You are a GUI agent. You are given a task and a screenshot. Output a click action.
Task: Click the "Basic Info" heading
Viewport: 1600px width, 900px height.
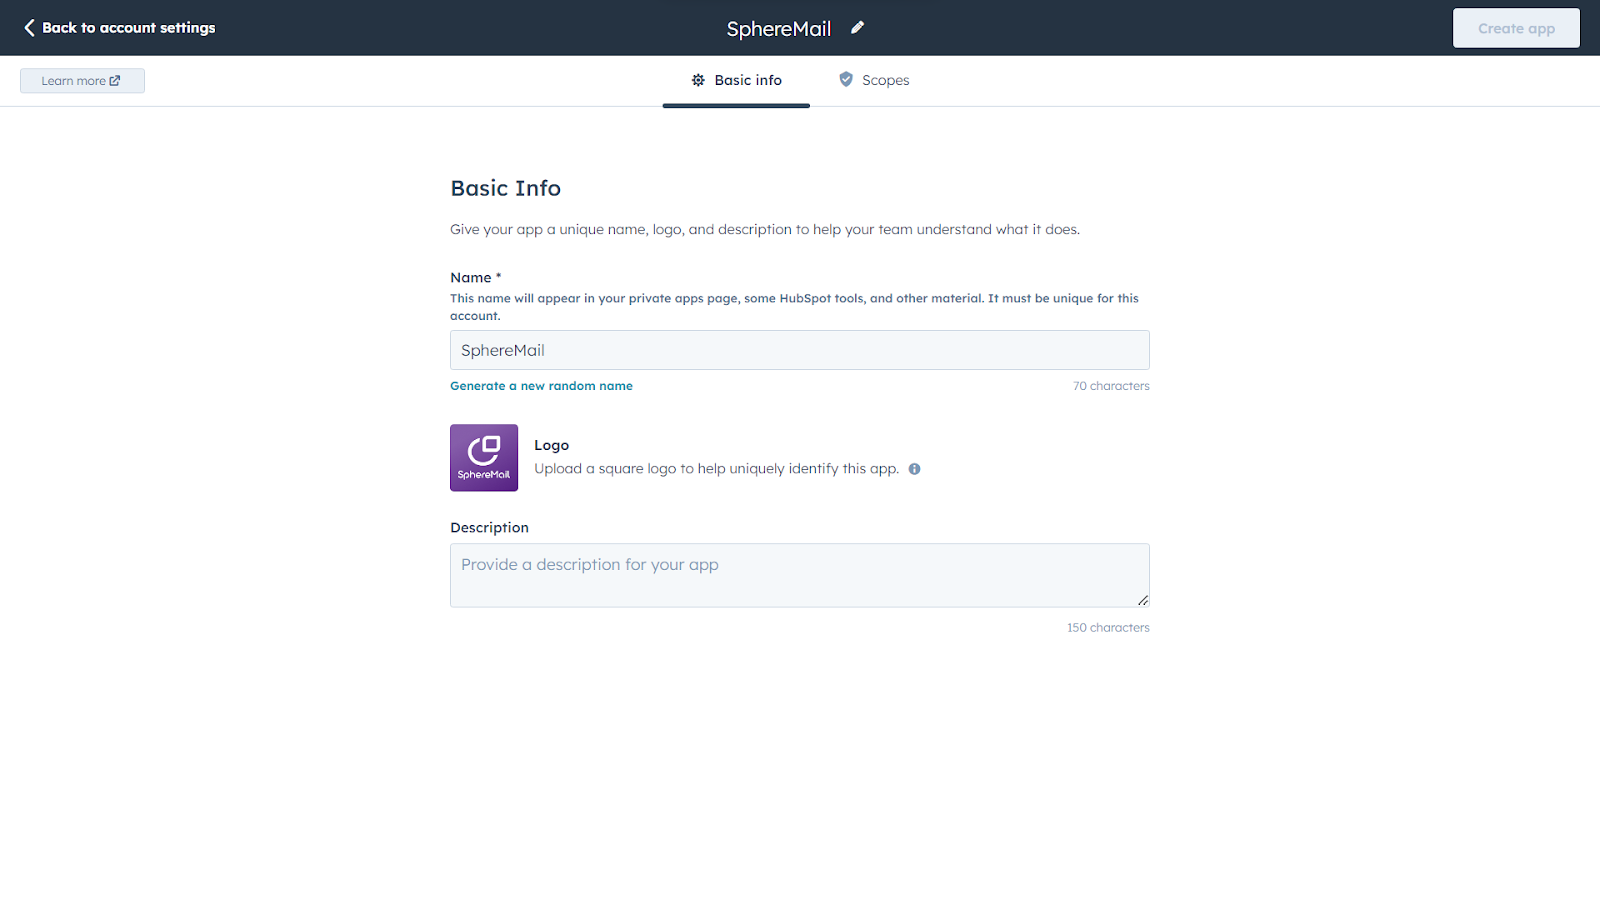pyautogui.click(x=506, y=188)
